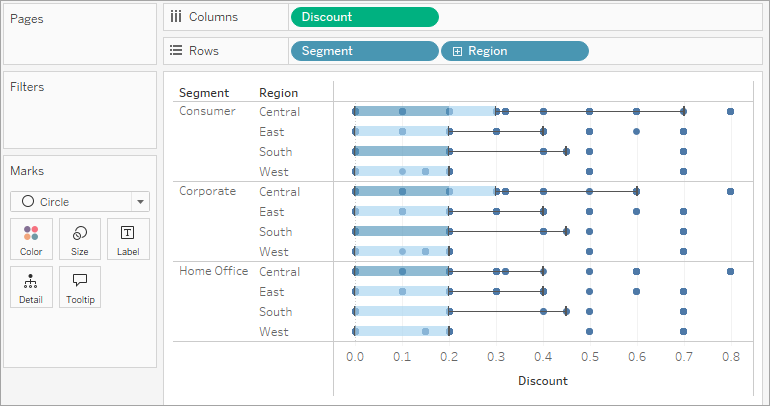Open the Label marks card
Image resolution: width=770 pixels, height=406 pixels.
pos(128,239)
